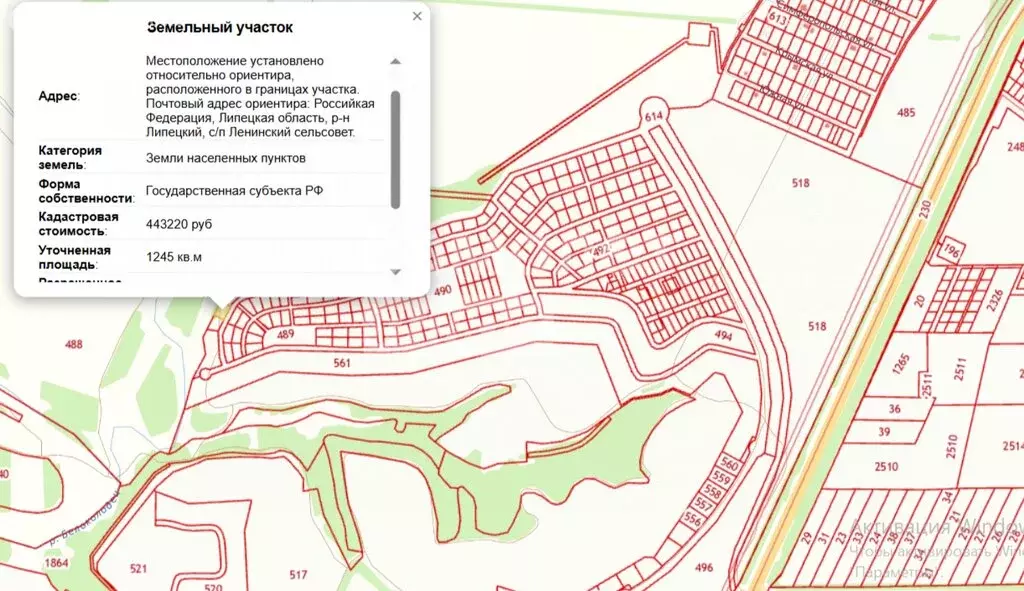
Task: Select parcel labeled 521
Action: (x=138, y=569)
